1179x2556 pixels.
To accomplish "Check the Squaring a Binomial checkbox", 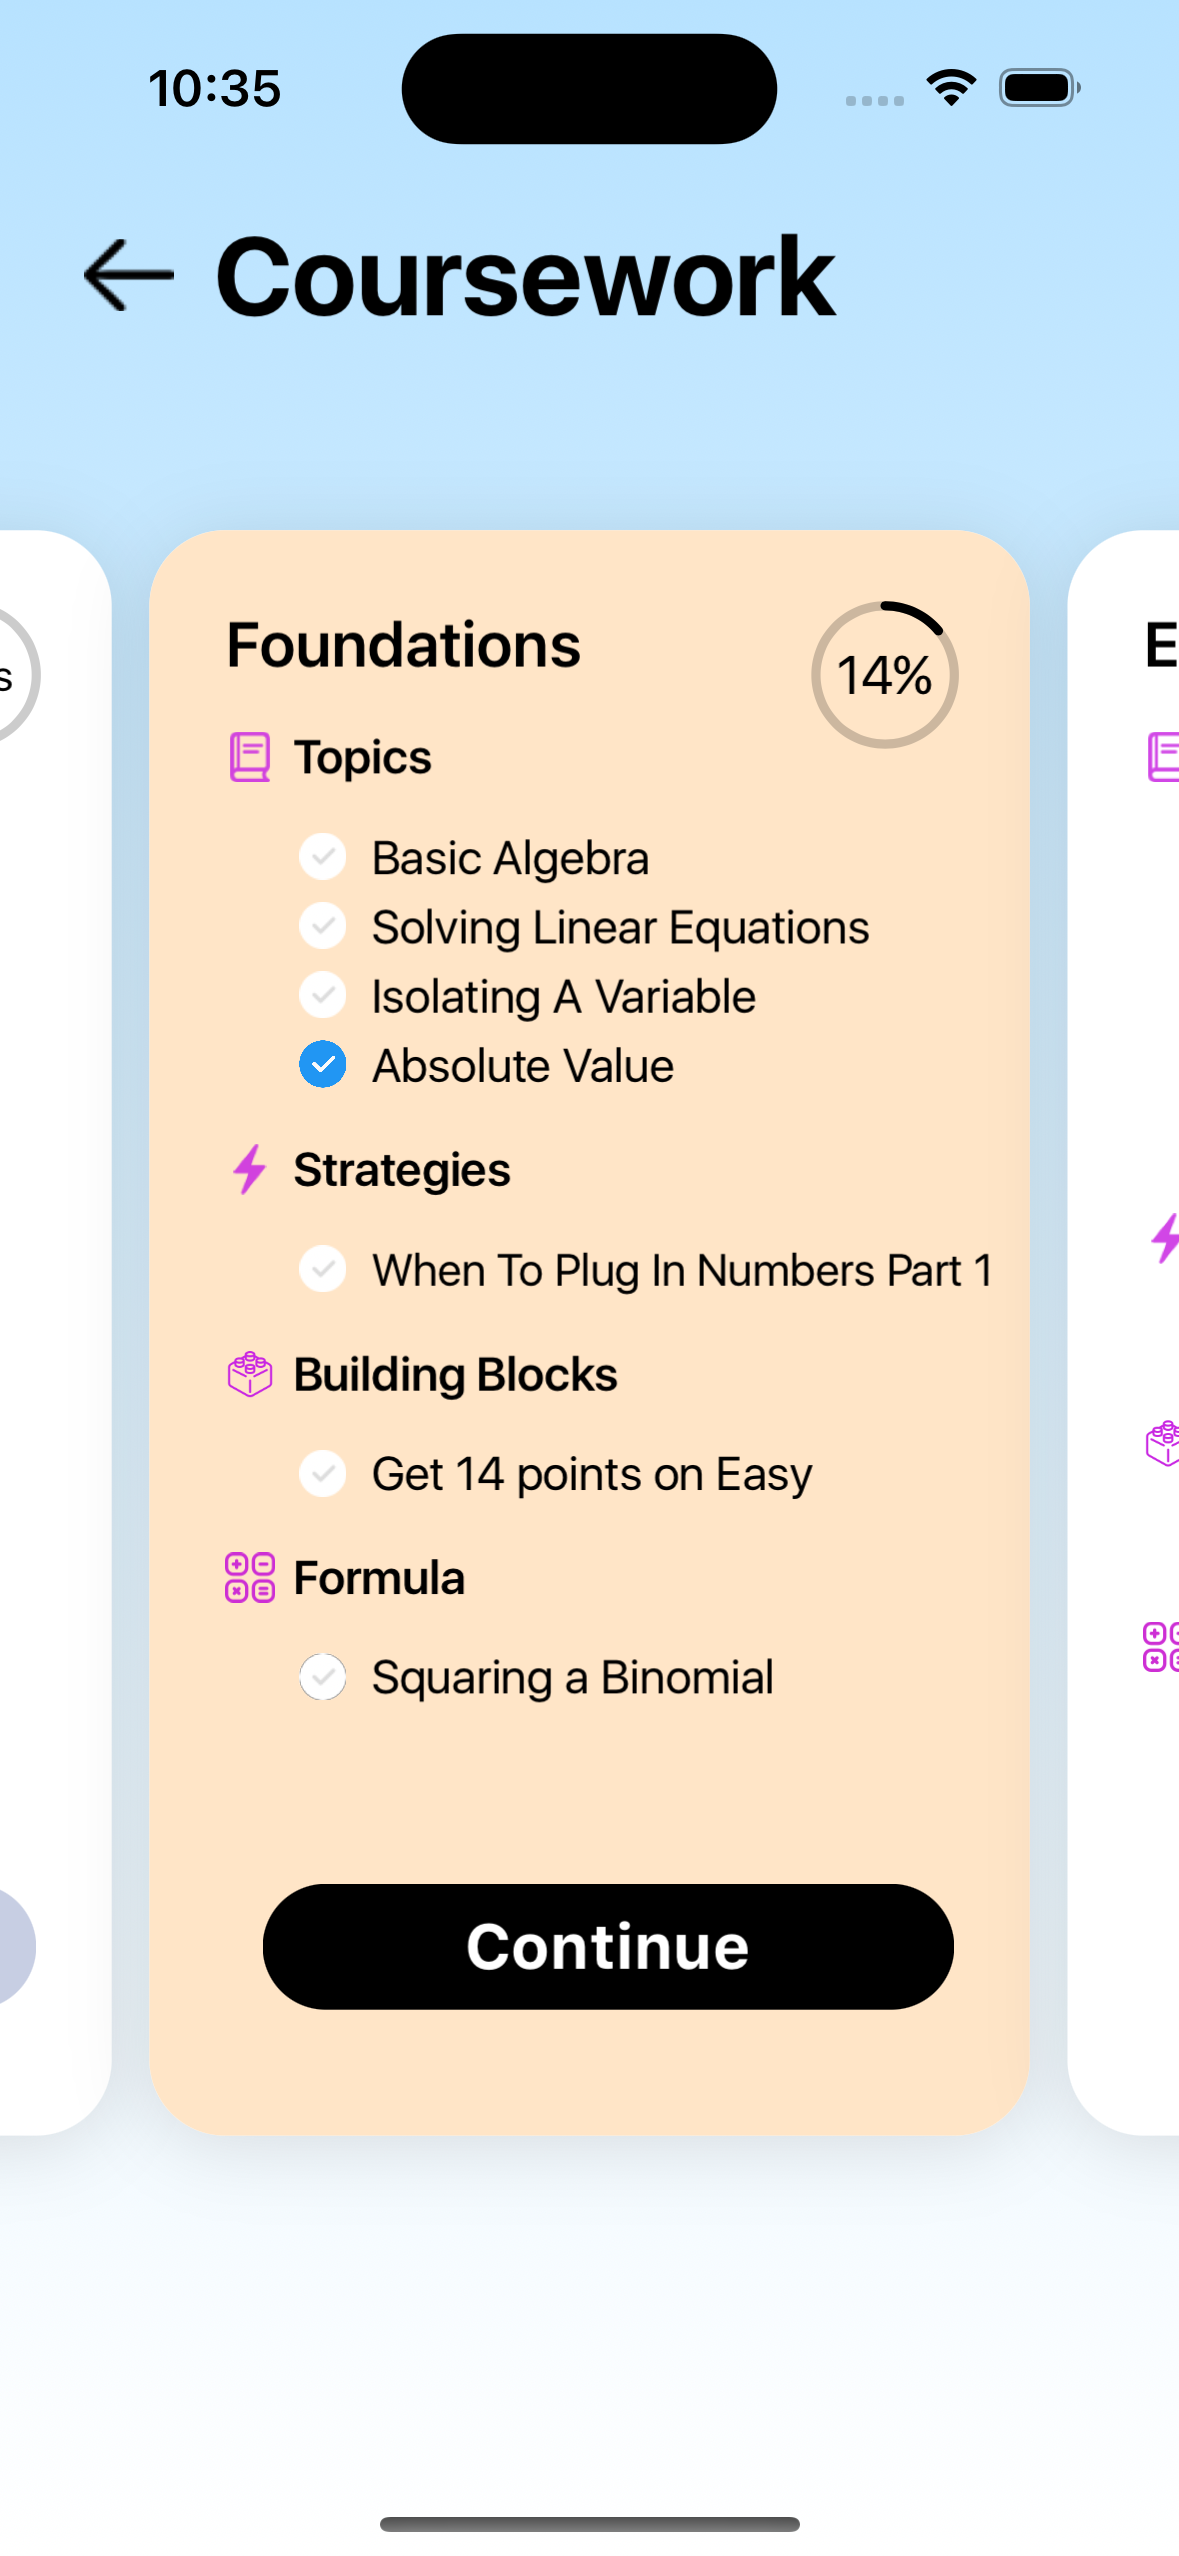I will (323, 1677).
